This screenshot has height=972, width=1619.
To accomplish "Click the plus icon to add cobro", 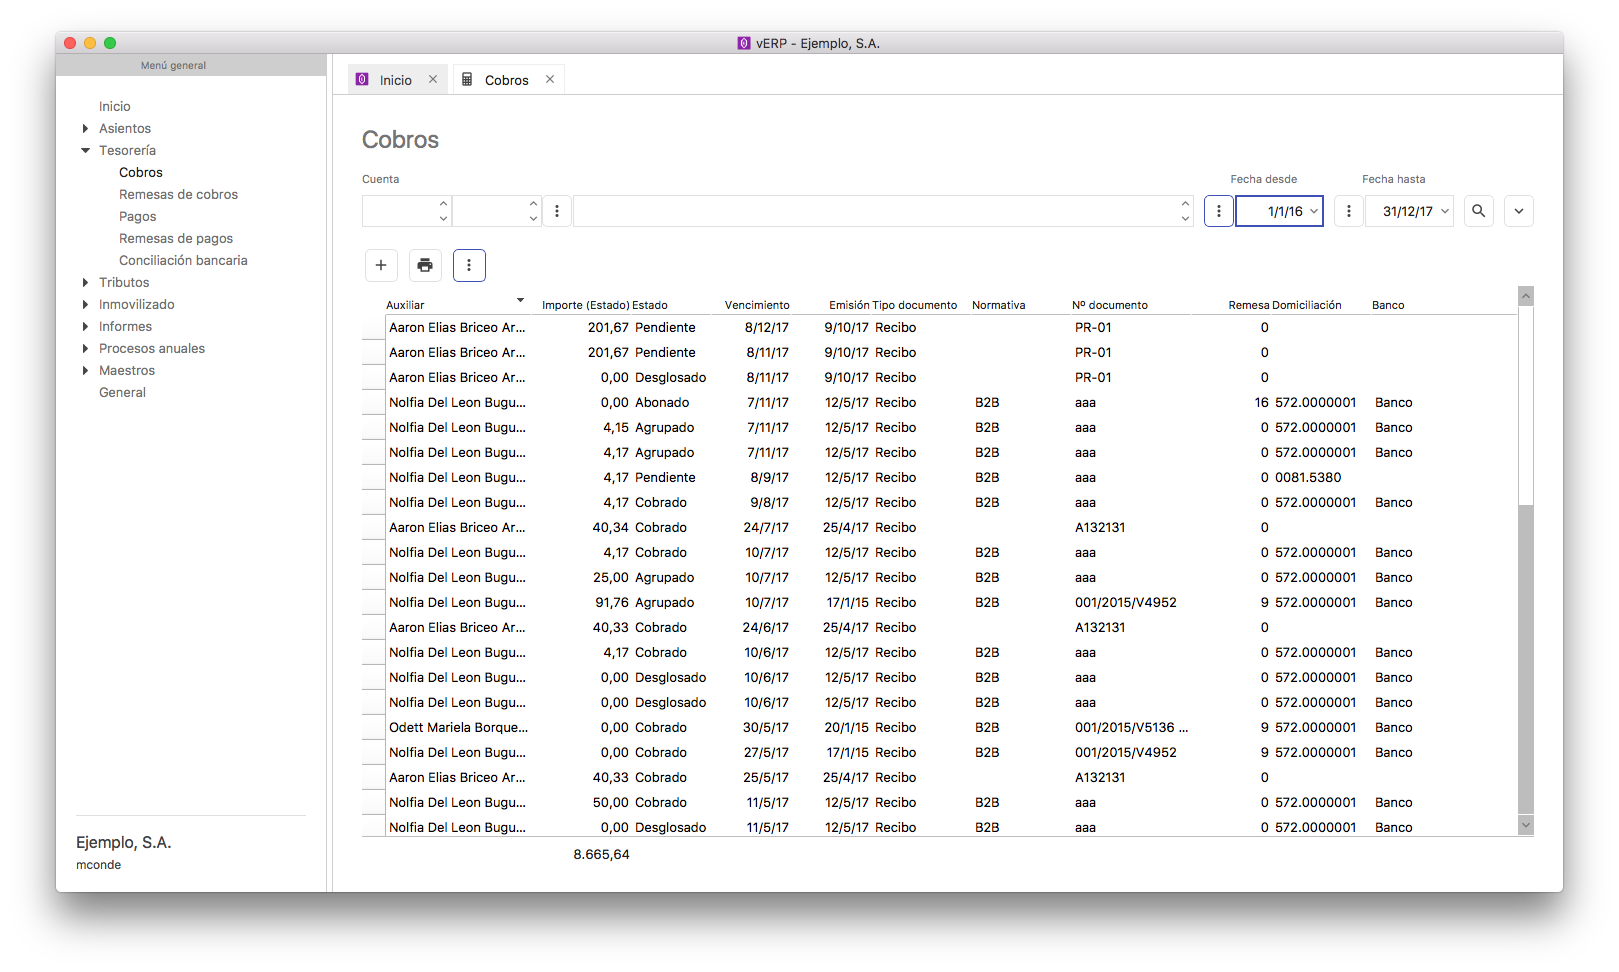I will click(381, 265).
